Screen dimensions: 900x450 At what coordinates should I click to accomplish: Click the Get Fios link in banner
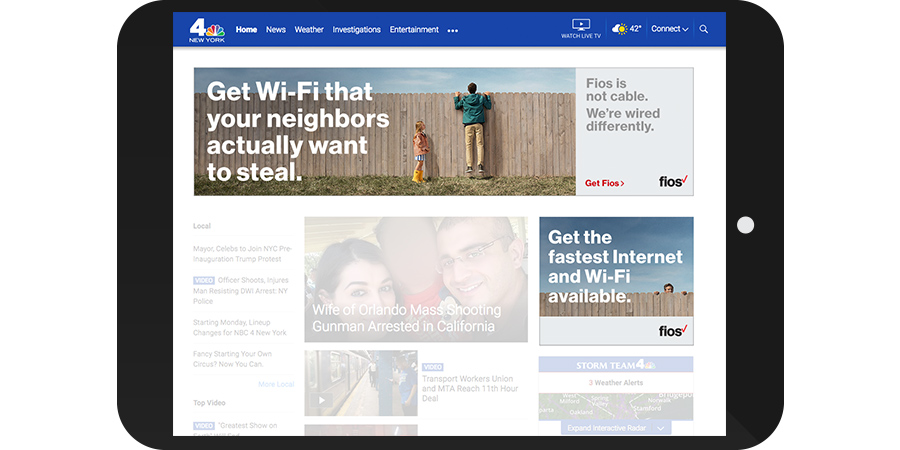[x=604, y=183]
